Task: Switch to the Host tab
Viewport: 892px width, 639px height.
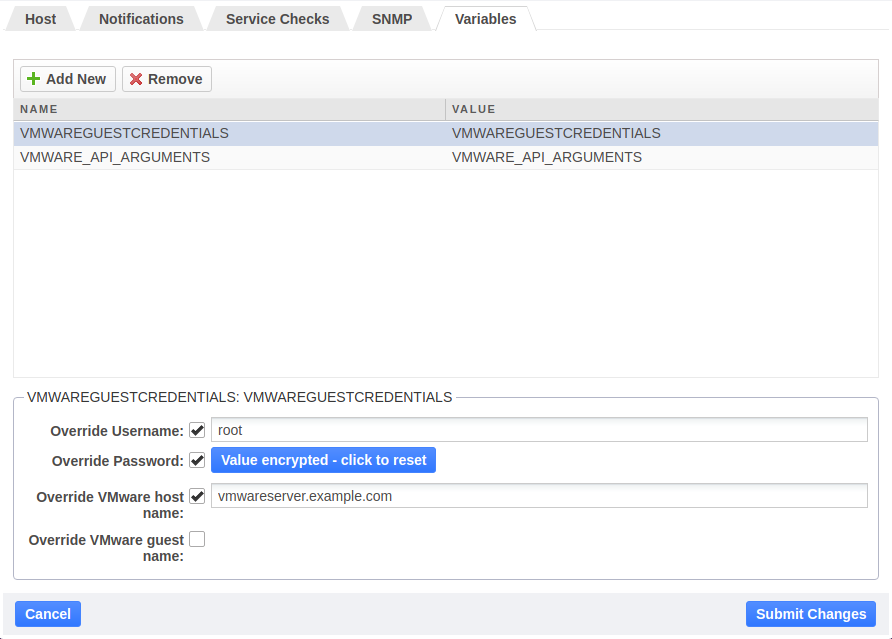Action: pyautogui.click(x=40, y=18)
